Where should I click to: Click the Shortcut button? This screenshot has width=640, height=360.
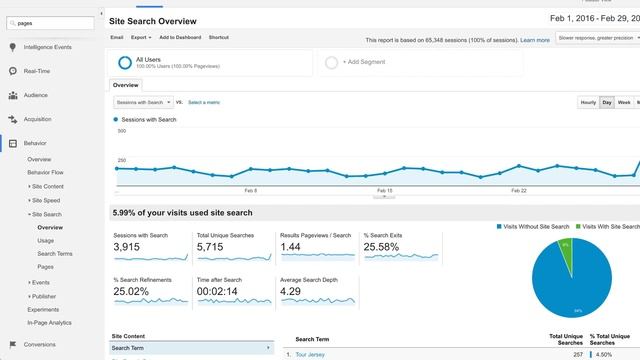point(219,37)
